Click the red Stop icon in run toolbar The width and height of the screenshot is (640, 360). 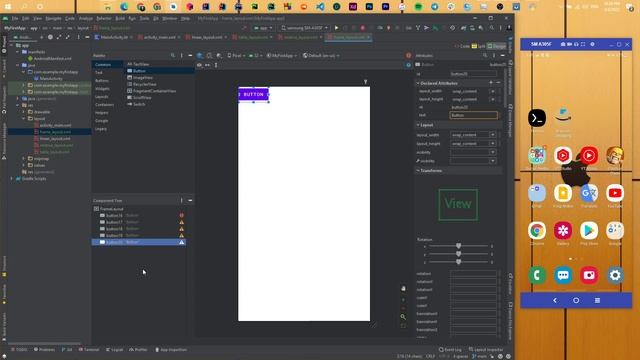362,28
